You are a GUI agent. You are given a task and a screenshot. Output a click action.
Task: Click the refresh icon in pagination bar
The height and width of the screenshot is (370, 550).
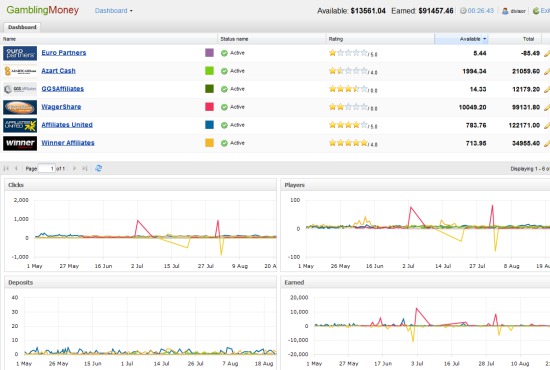pyautogui.click(x=99, y=168)
